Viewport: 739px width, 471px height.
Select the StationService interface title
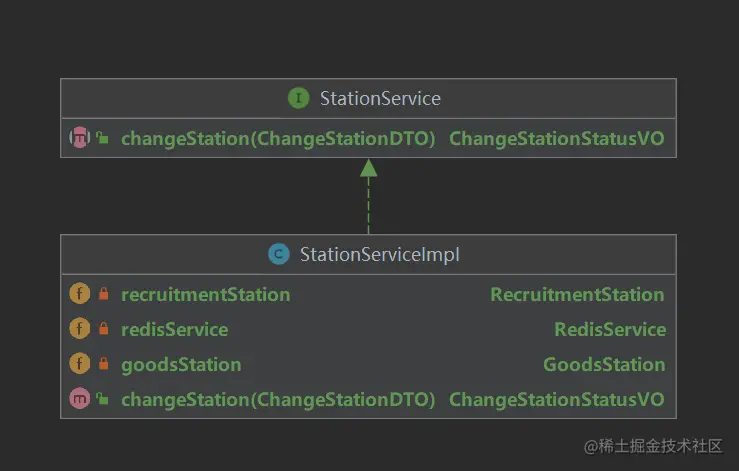tap(380, 98)
